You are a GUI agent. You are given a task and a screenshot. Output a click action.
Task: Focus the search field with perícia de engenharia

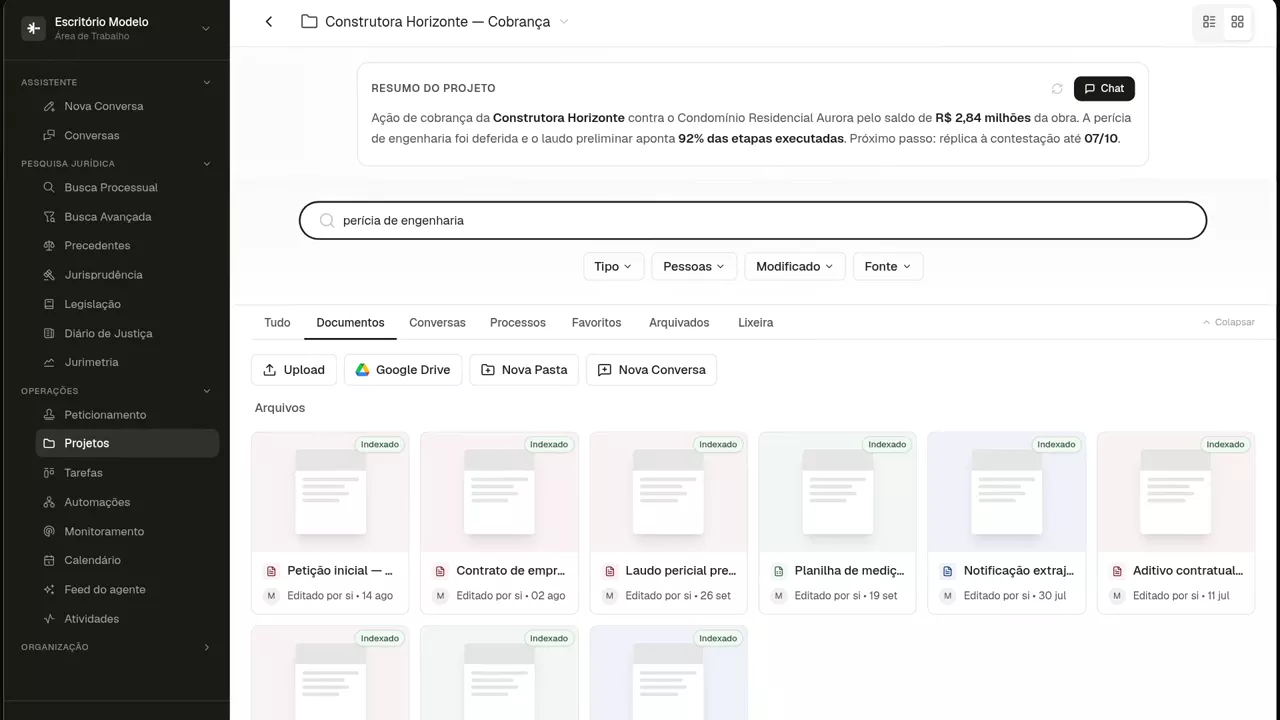(x=753, y=221)
